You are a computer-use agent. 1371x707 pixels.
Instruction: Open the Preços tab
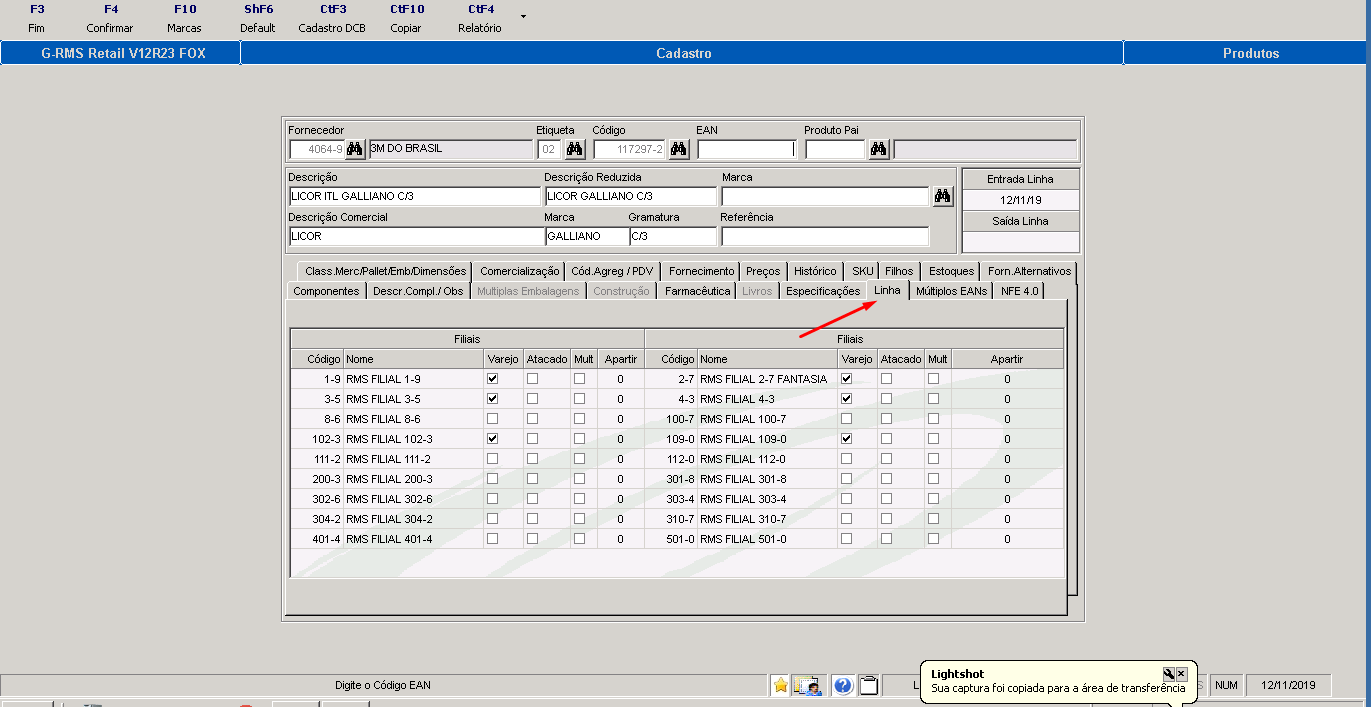click(x=763, y=271)
